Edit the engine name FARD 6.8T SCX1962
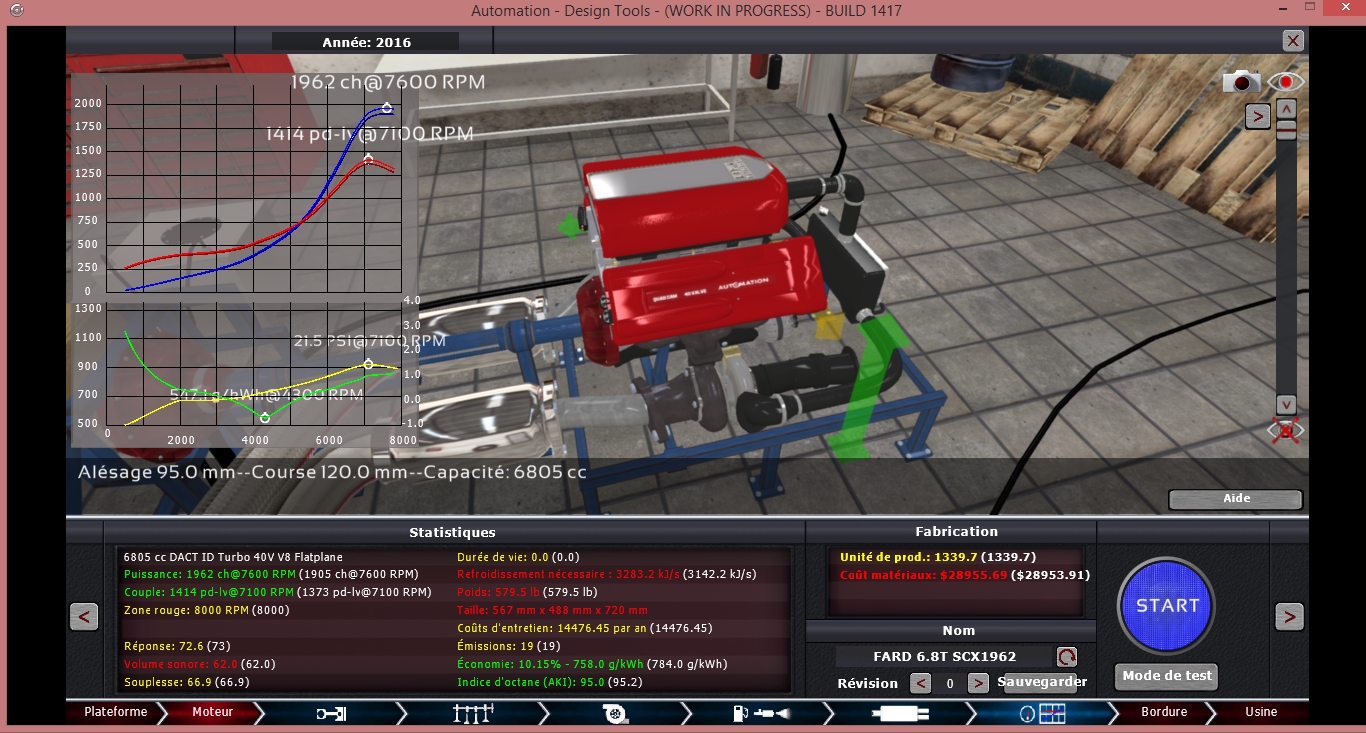The image size is (1366, 733). [945, 657]
